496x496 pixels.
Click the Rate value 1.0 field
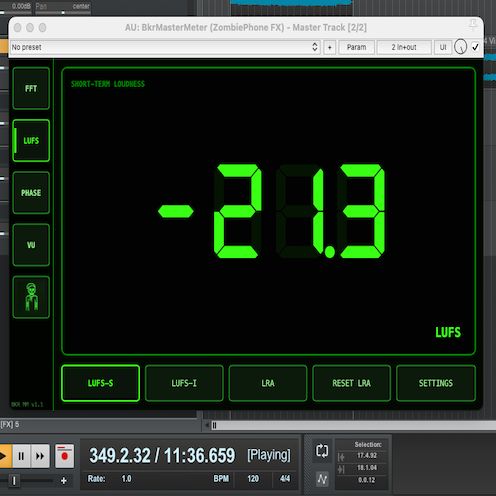(126, 479)
